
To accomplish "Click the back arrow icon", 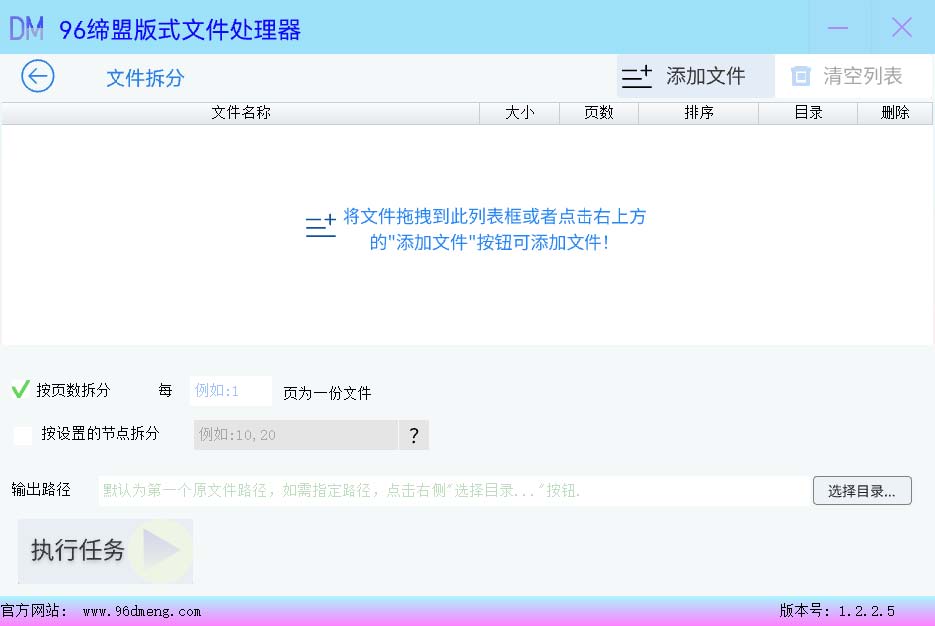I will (x=38, y=76).
